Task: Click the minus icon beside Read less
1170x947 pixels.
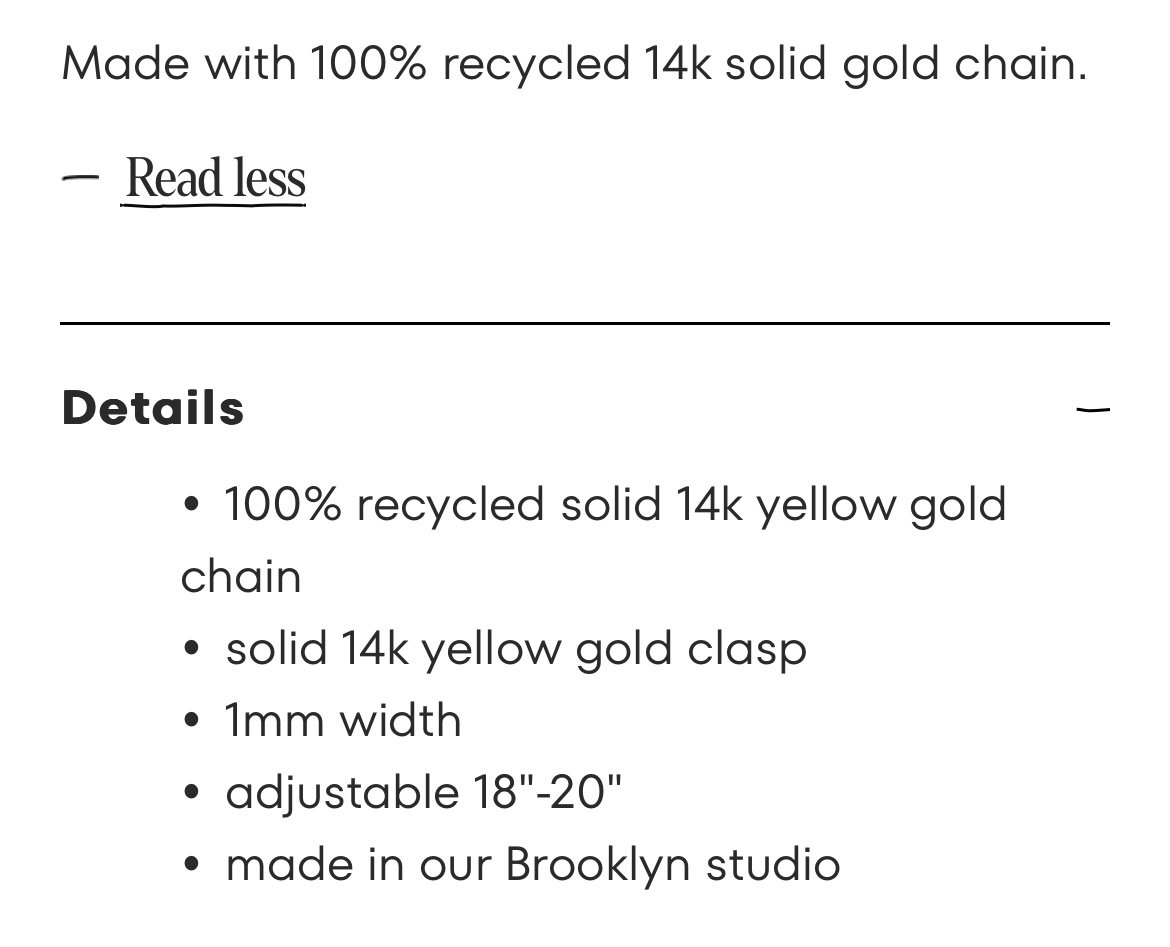Action: click(x=80, y=178)
